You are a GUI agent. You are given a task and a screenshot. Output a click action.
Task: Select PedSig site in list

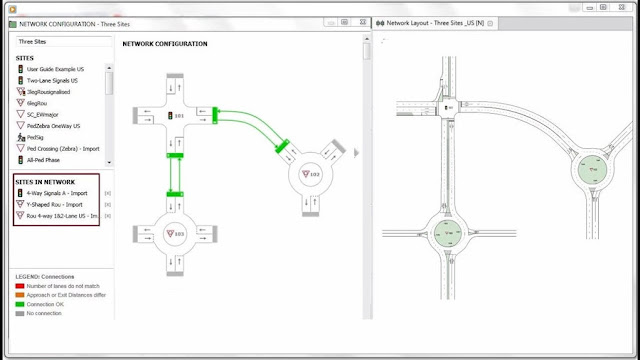click(35, 138)
